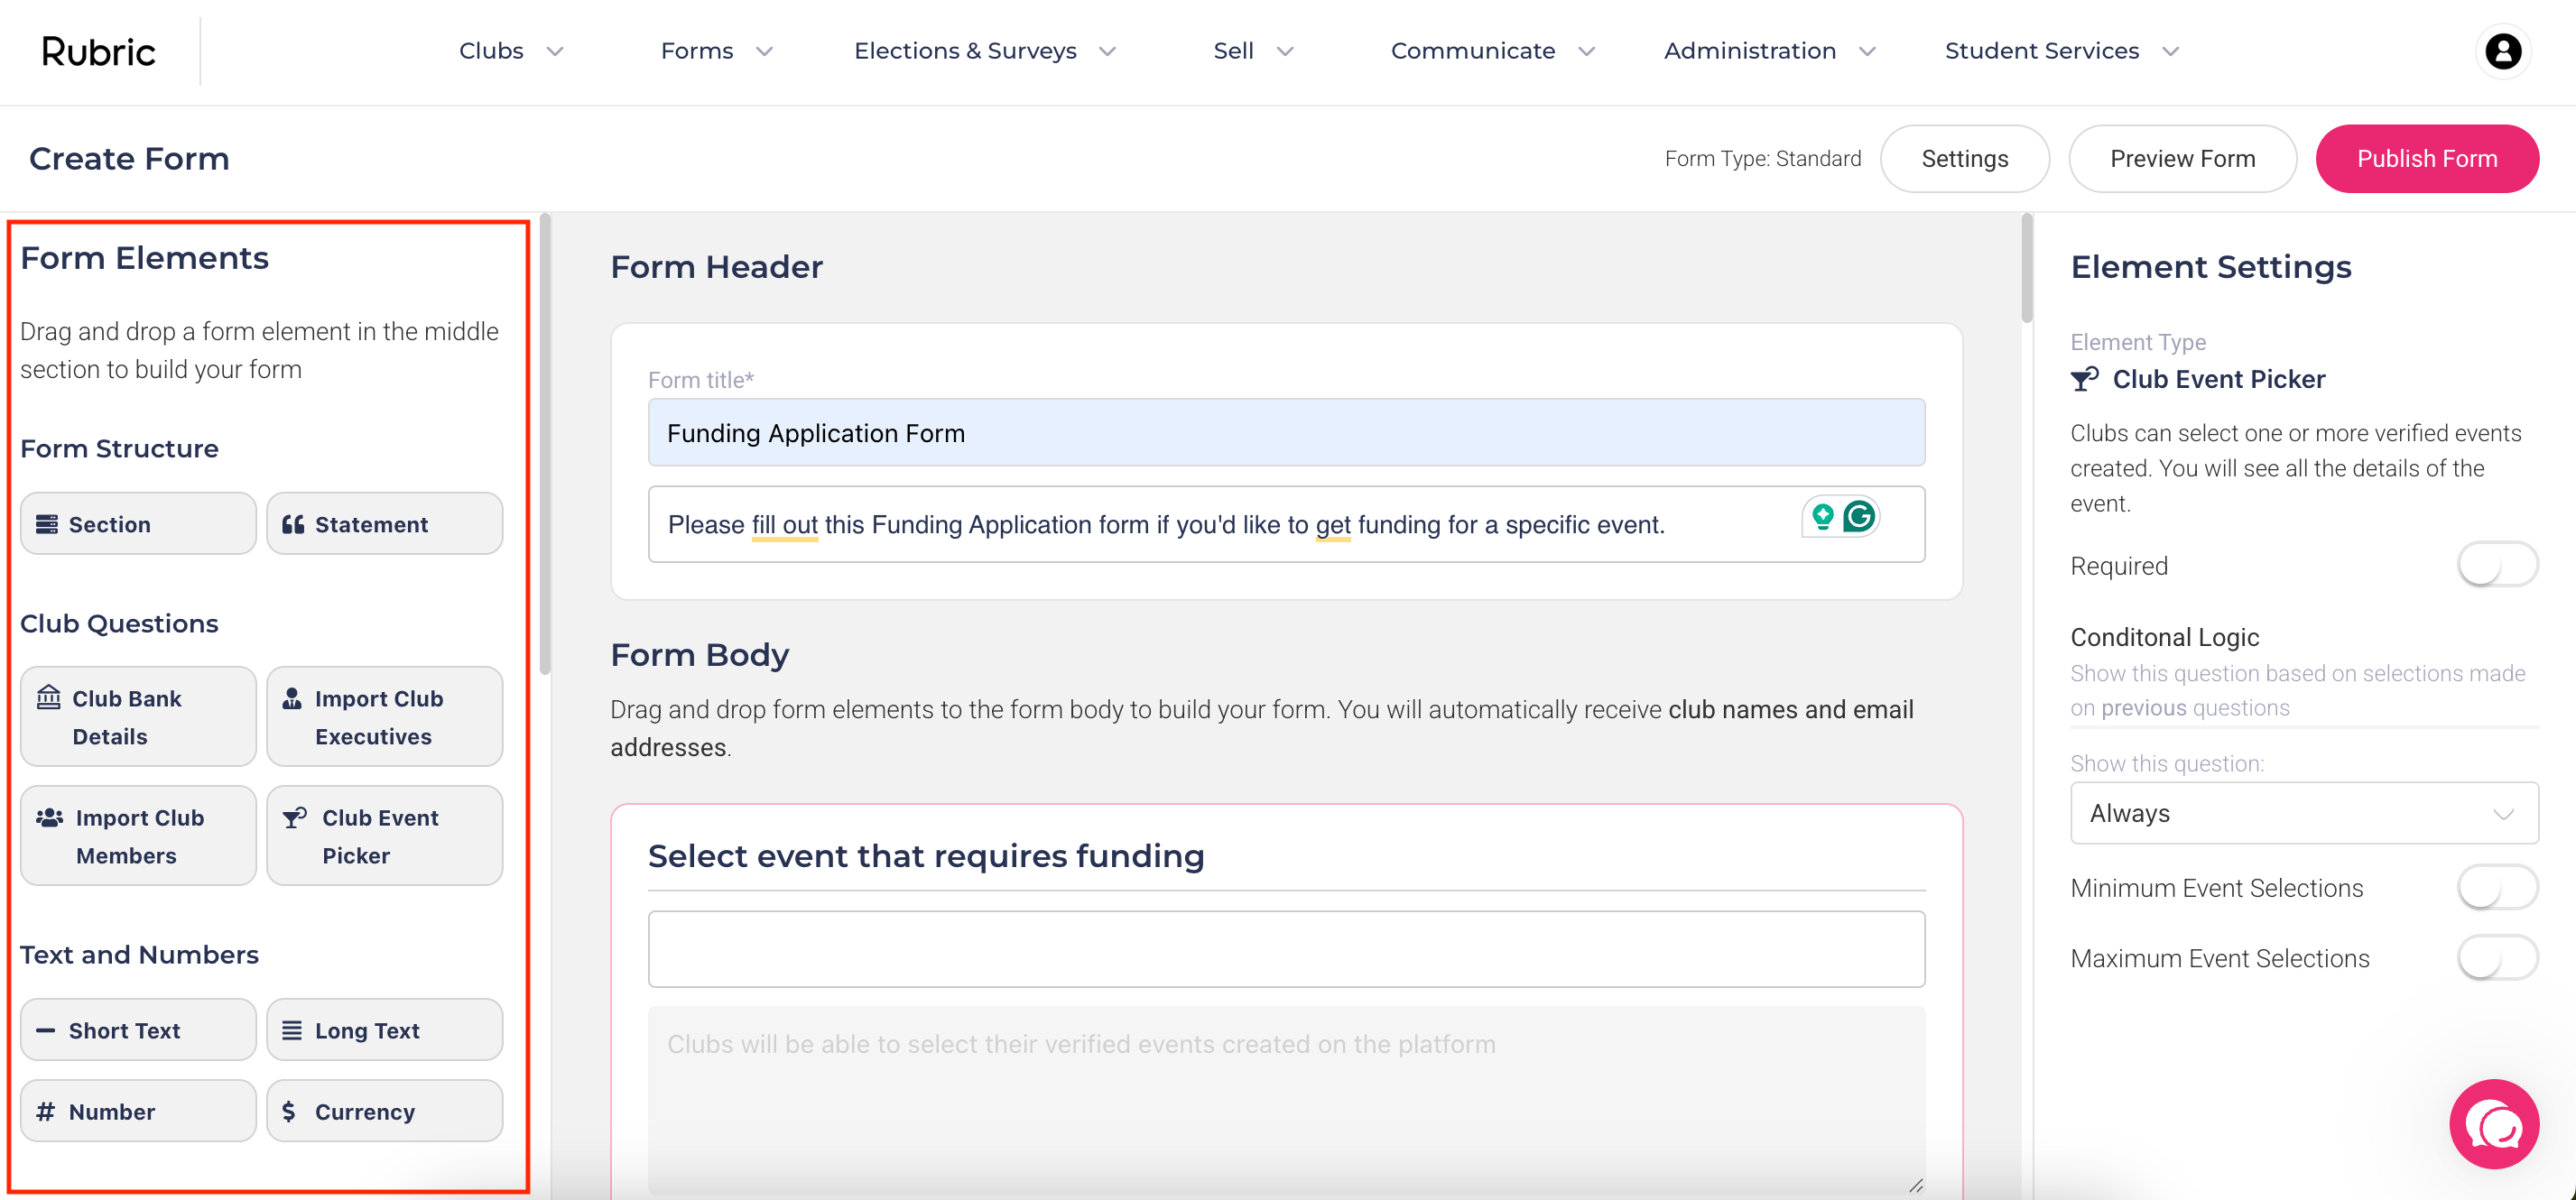2576x1200 pixels.
Task: Click the Grammarly icon in description field
Action: pyautogui.click(x=1859, y=516)
